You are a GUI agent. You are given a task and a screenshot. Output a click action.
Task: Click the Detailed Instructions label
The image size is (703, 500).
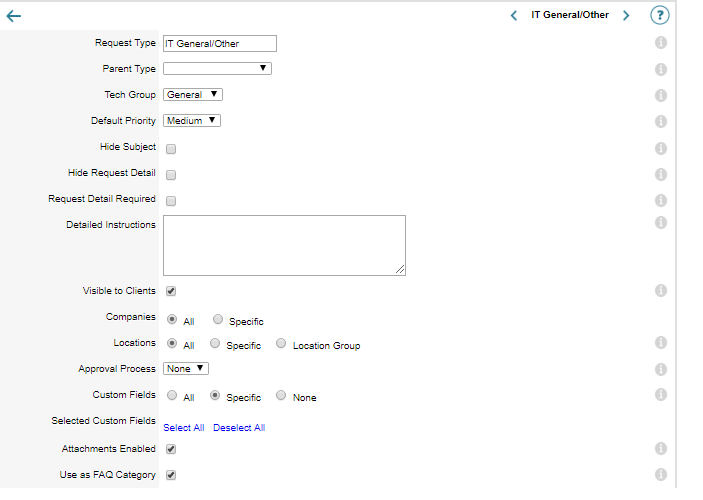(x=111, y=225)
